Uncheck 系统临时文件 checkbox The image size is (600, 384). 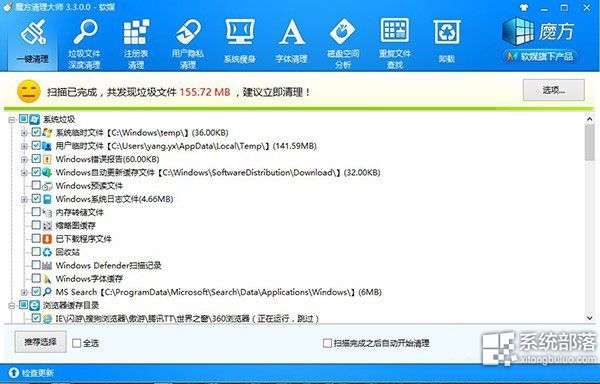click(36, 132)
